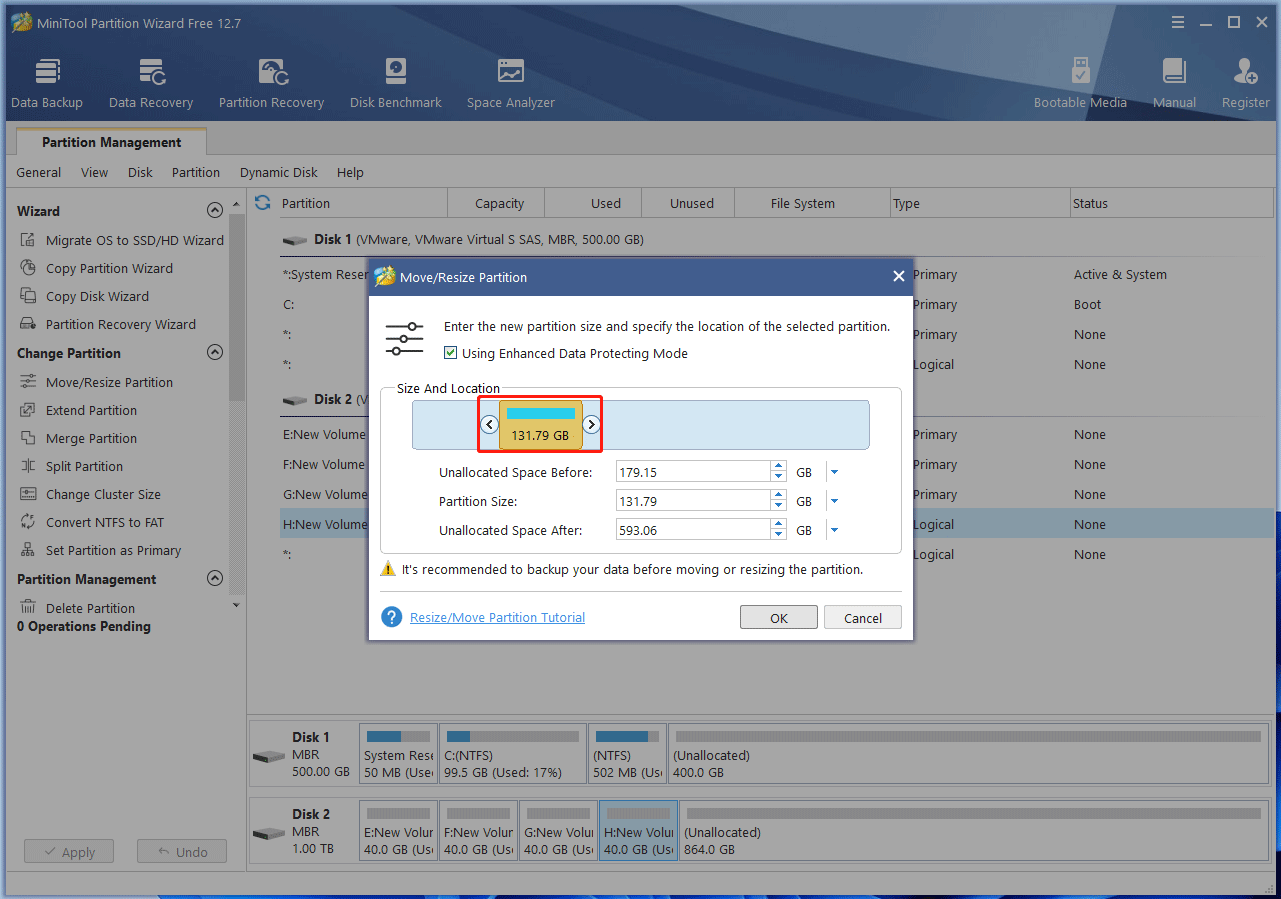The height and width of the screenshot is (899, 1281).
Task: Open the Dynamic Disk menu
Action: click(279, 172)
